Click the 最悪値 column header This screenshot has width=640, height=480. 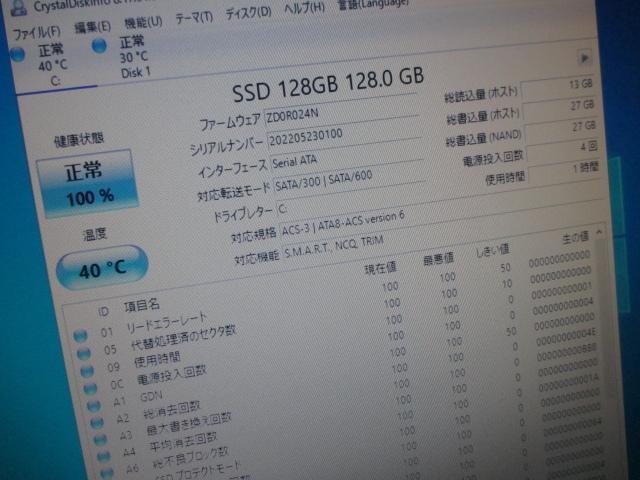pyautogui.click(x=438, y=259)
